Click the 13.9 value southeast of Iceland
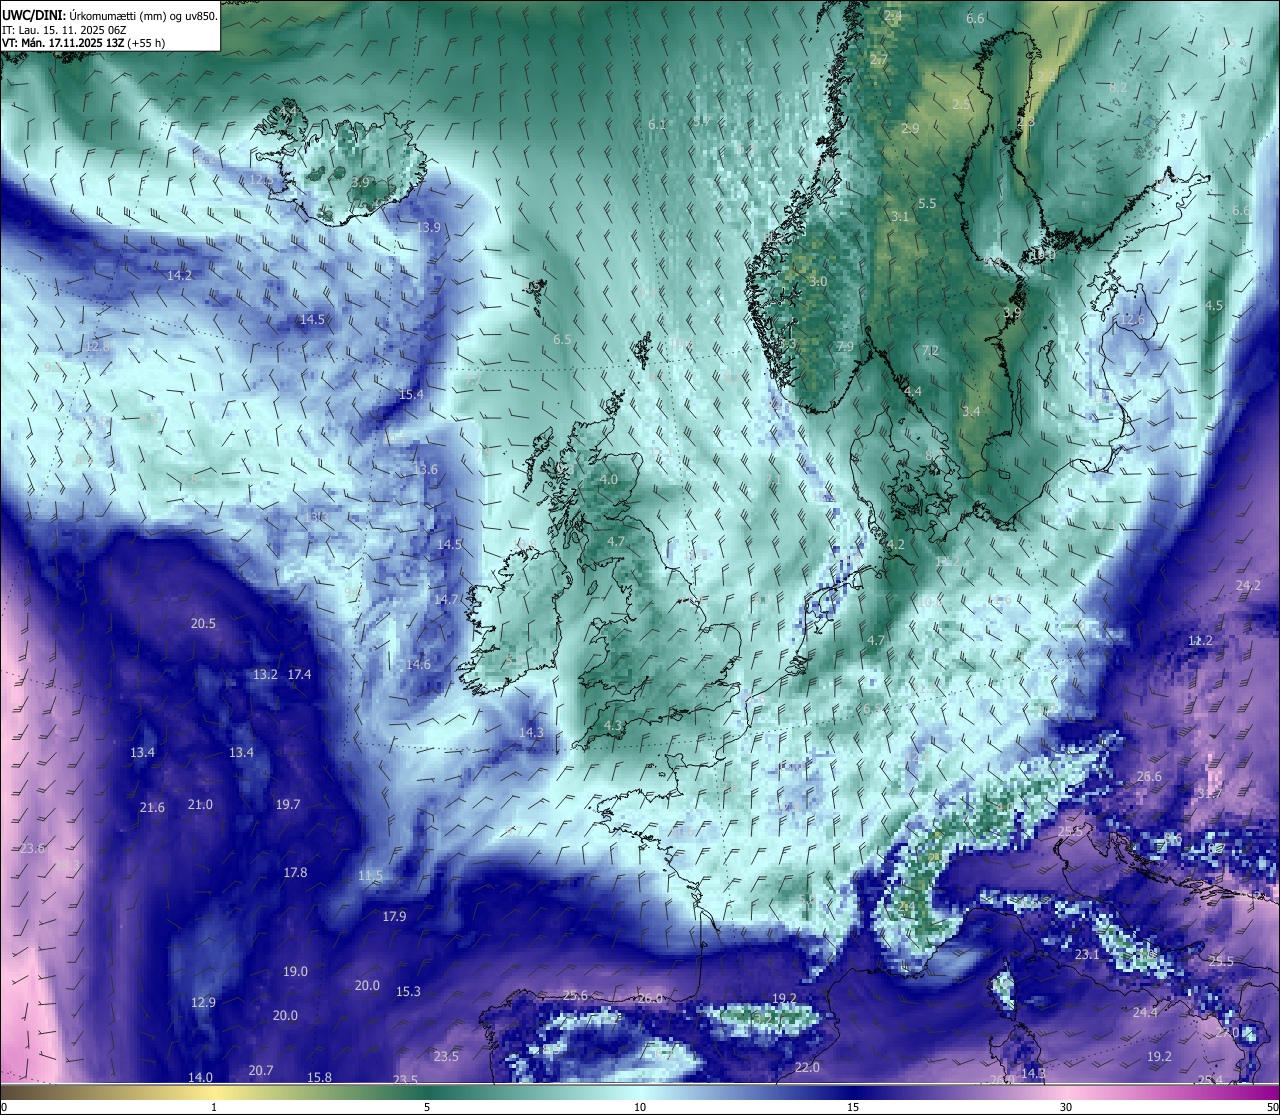 pyautogui.click(x=428, y=228)
